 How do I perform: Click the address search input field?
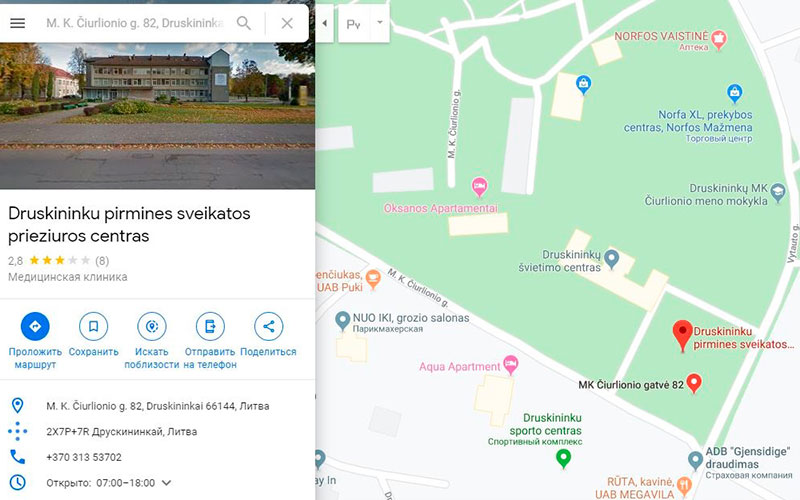point(135,23)
